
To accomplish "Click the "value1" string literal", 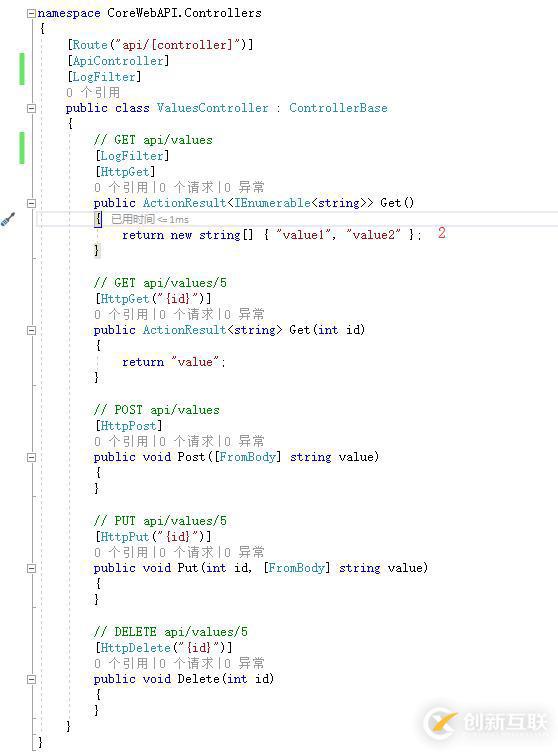I will click(x=303, y=235).
